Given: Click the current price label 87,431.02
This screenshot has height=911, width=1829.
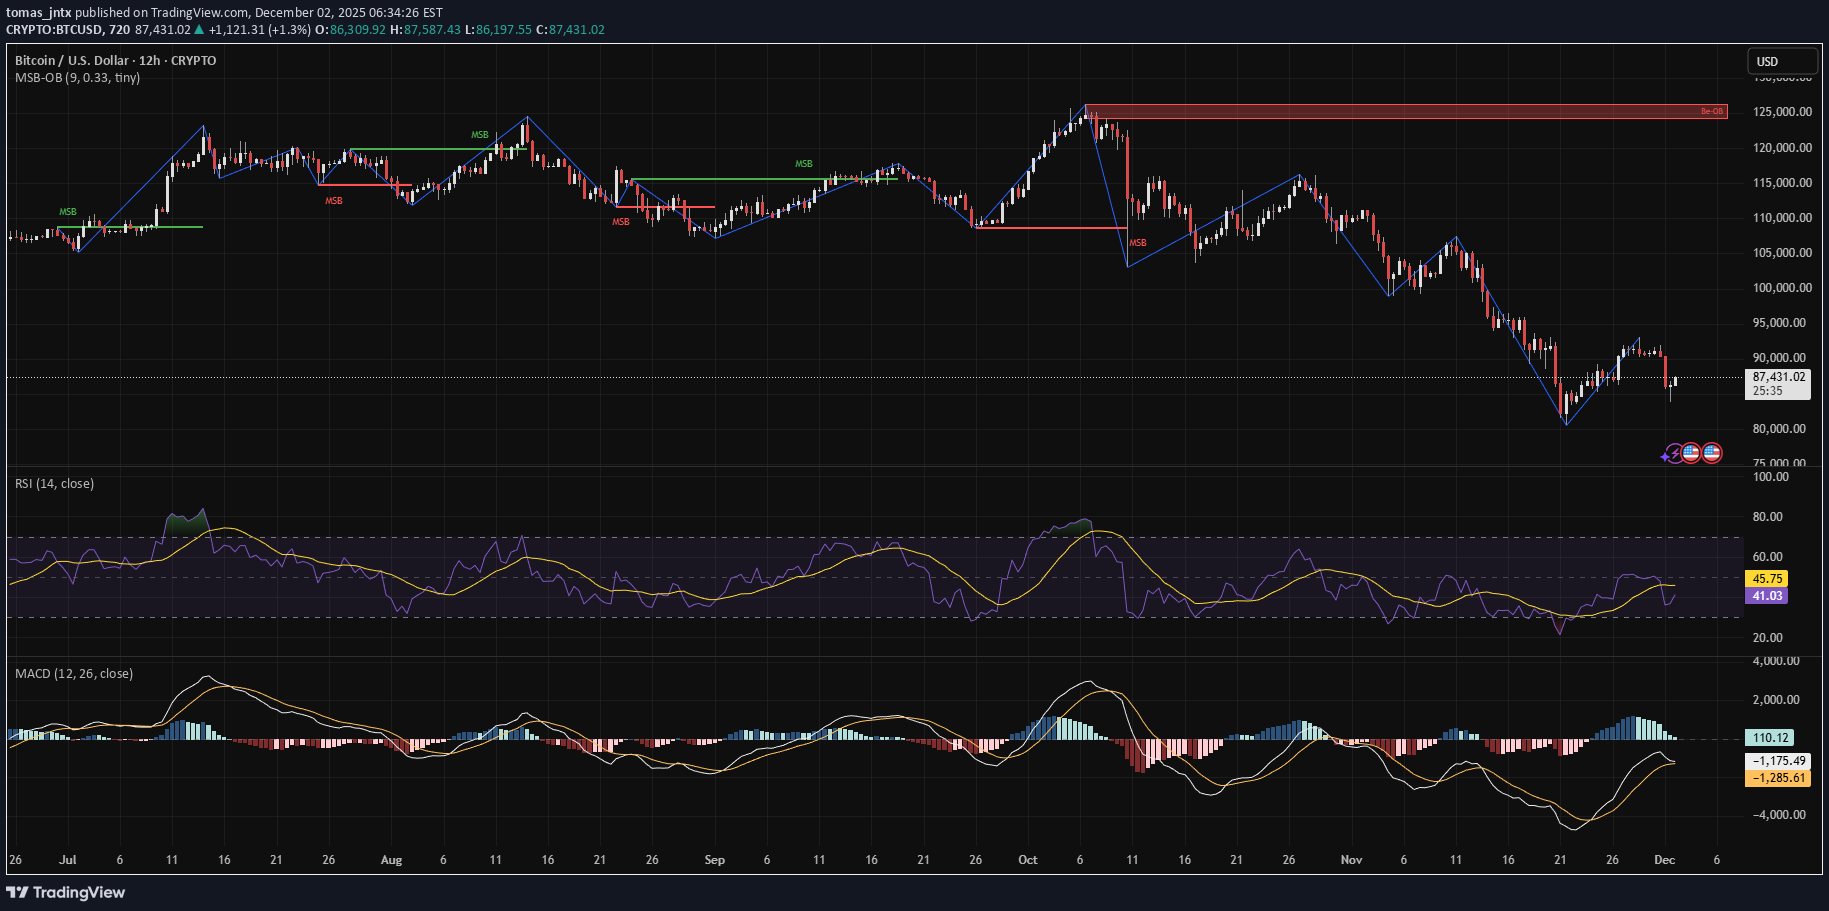Looking at the screenshot, I should tap(1779, 377).
